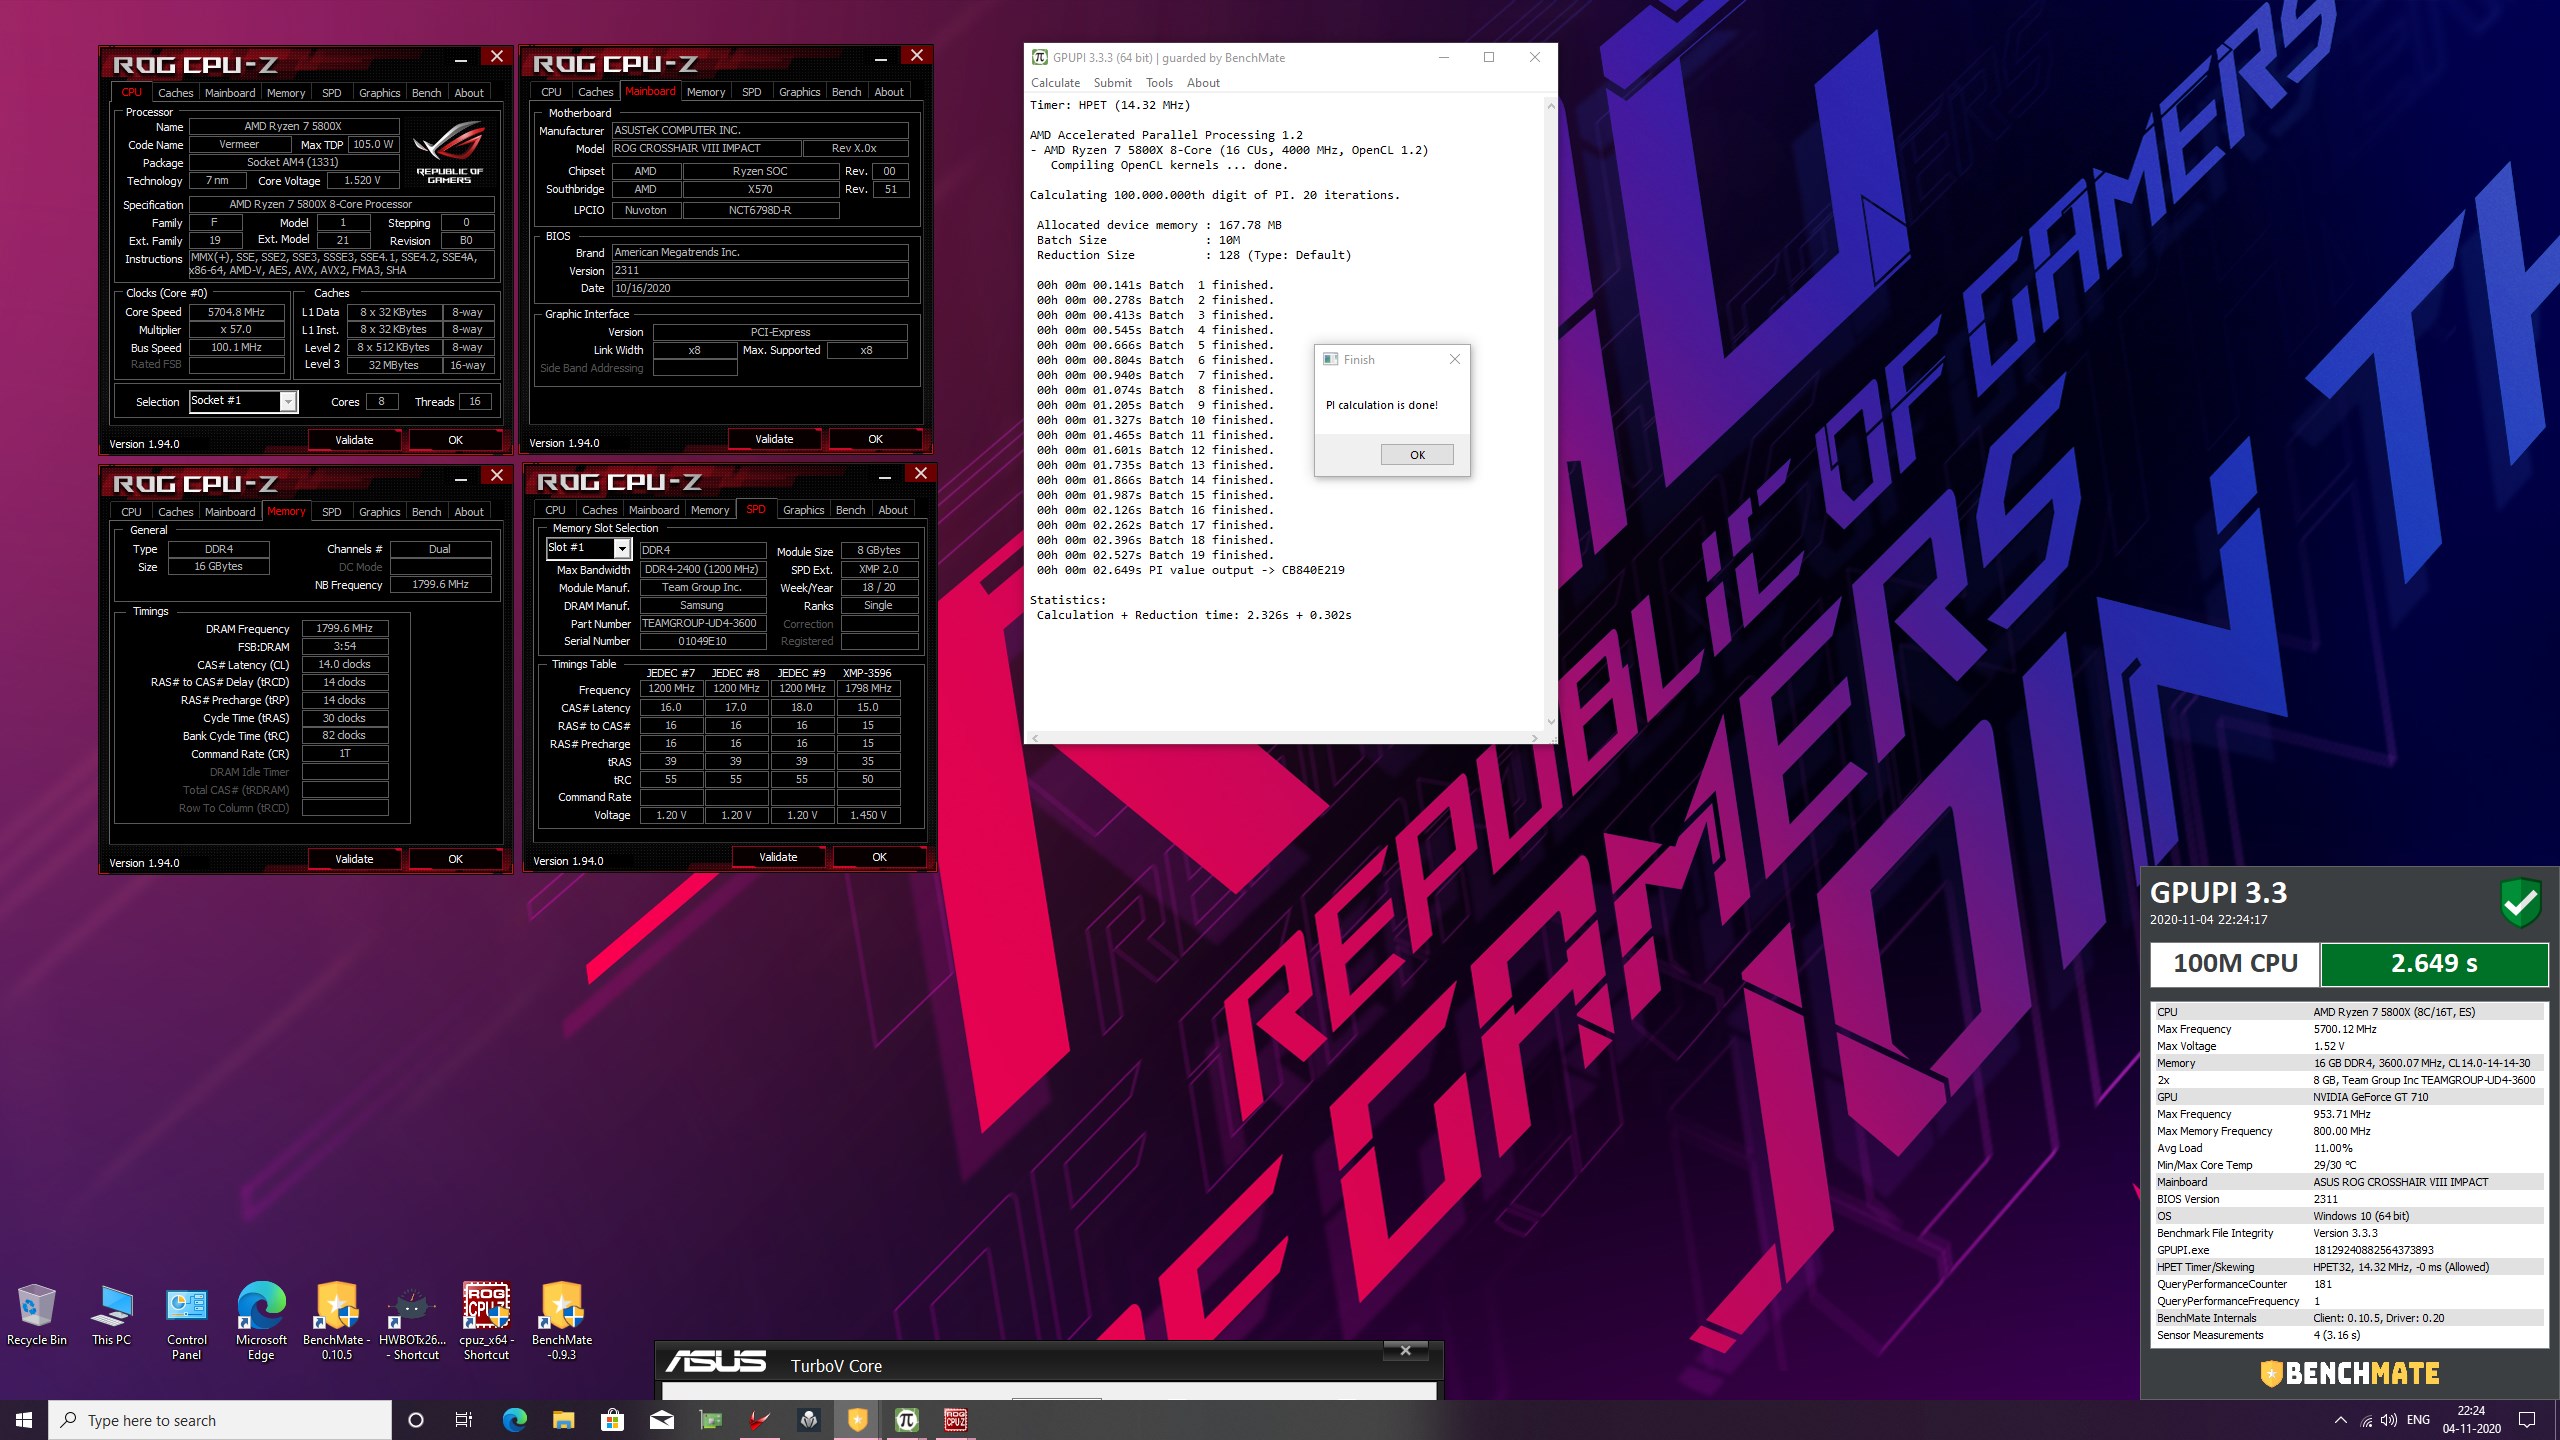
Task: Close the Finish dialog with its X
Action: pyautogui.click(x=1455, y=359)
